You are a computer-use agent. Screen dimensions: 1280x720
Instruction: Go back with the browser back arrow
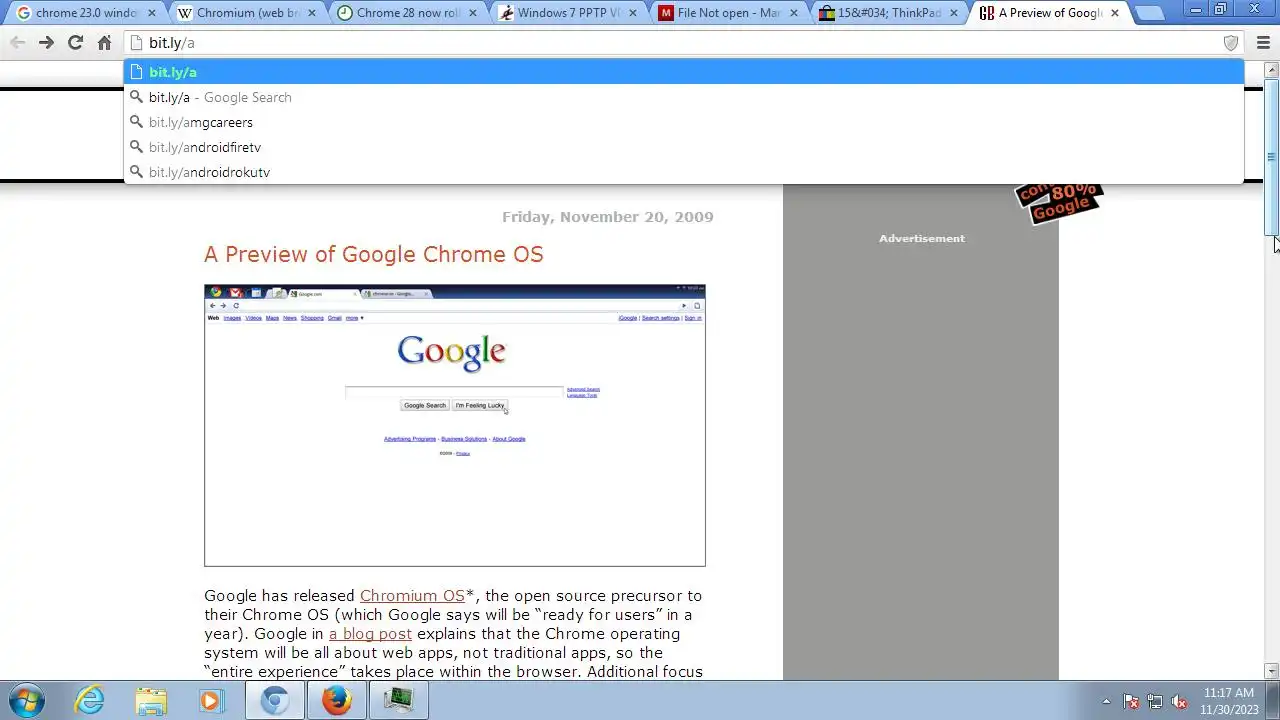pos(17,43)
